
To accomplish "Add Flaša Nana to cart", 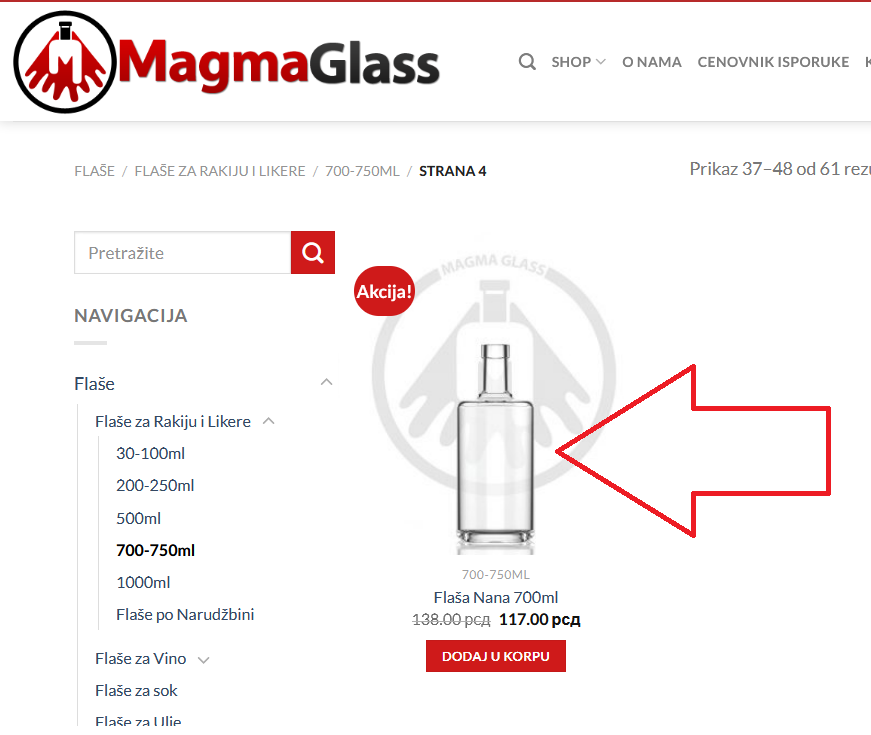I will point(495,656).
